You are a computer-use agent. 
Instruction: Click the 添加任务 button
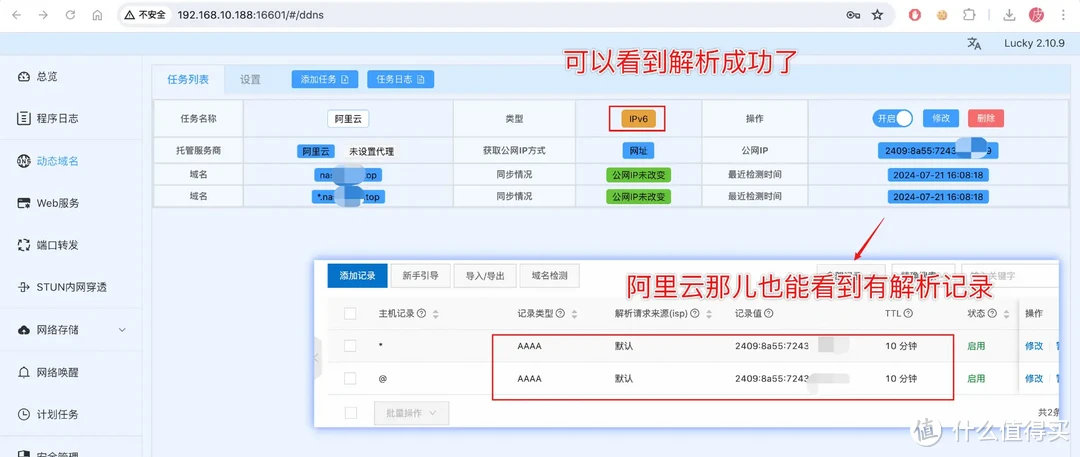(x=324, y=80)
